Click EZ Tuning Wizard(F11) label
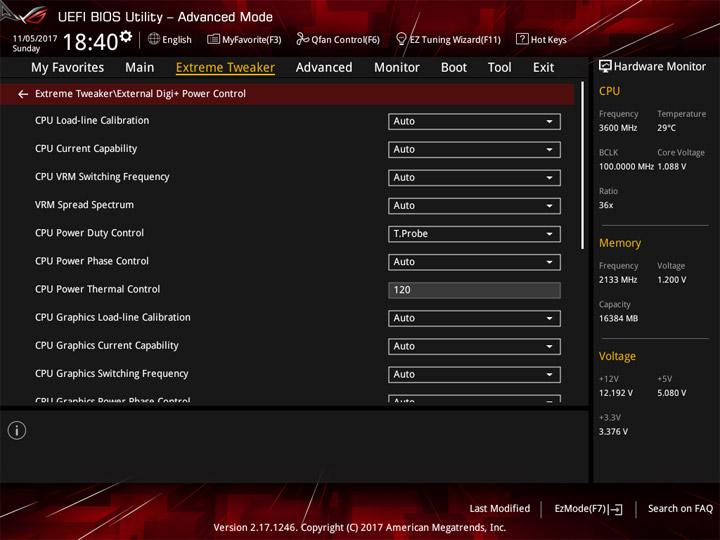This screenshot has height=540, width=720. pyautogui.click(x=455, y=40)
